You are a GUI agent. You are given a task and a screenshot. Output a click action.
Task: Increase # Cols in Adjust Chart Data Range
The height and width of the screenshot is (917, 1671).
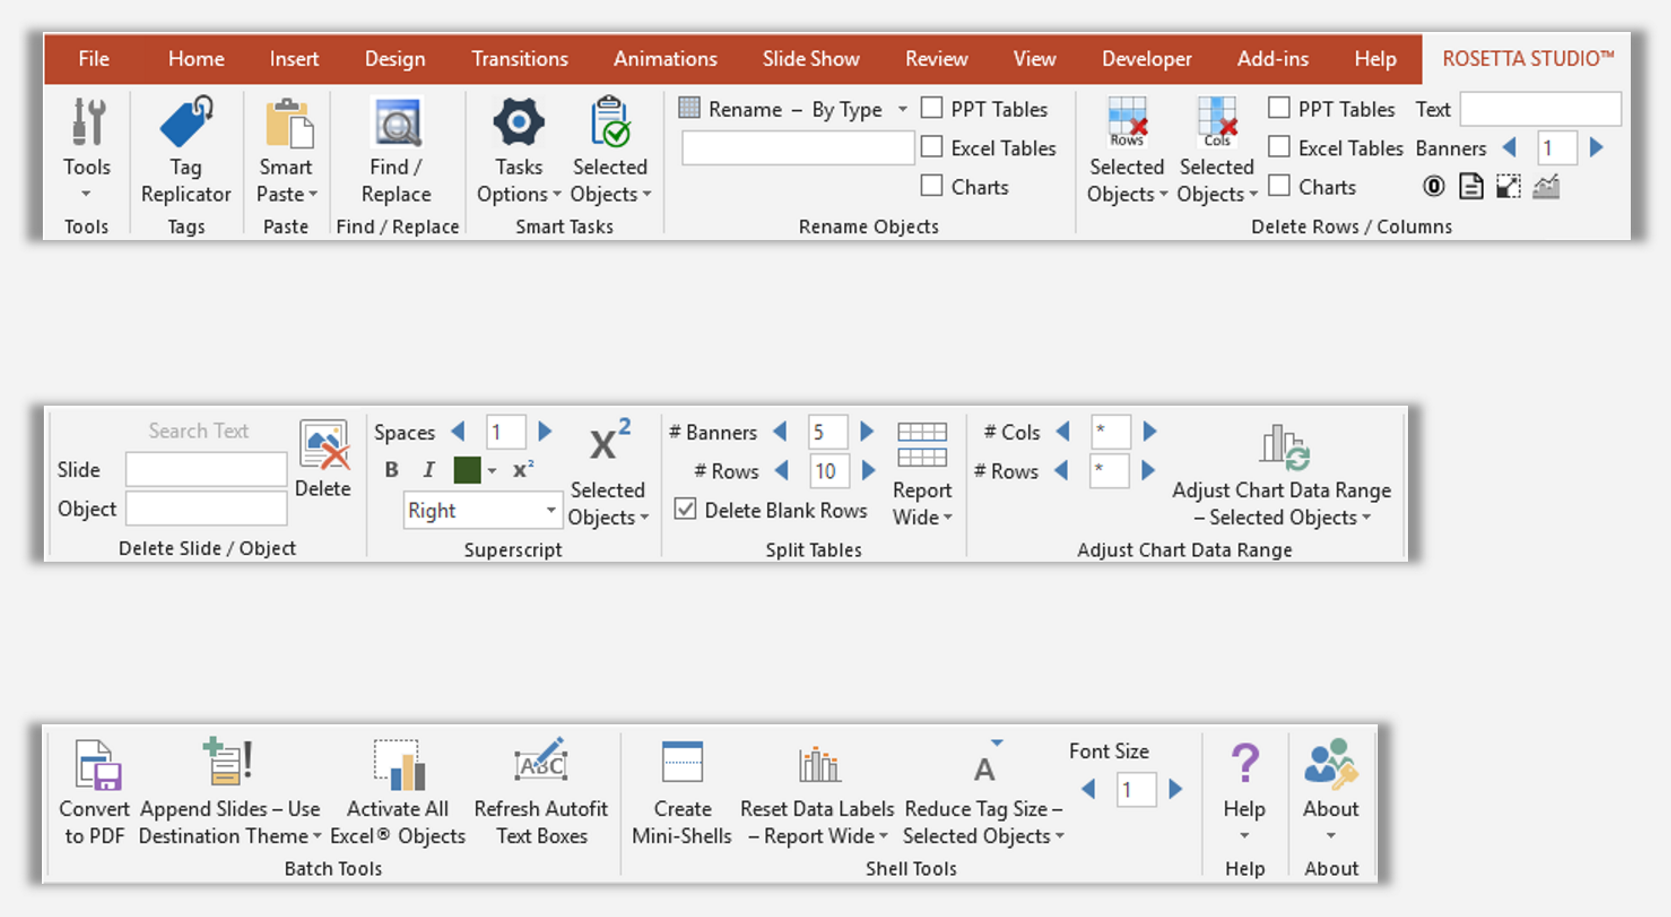coord(1150,431)
